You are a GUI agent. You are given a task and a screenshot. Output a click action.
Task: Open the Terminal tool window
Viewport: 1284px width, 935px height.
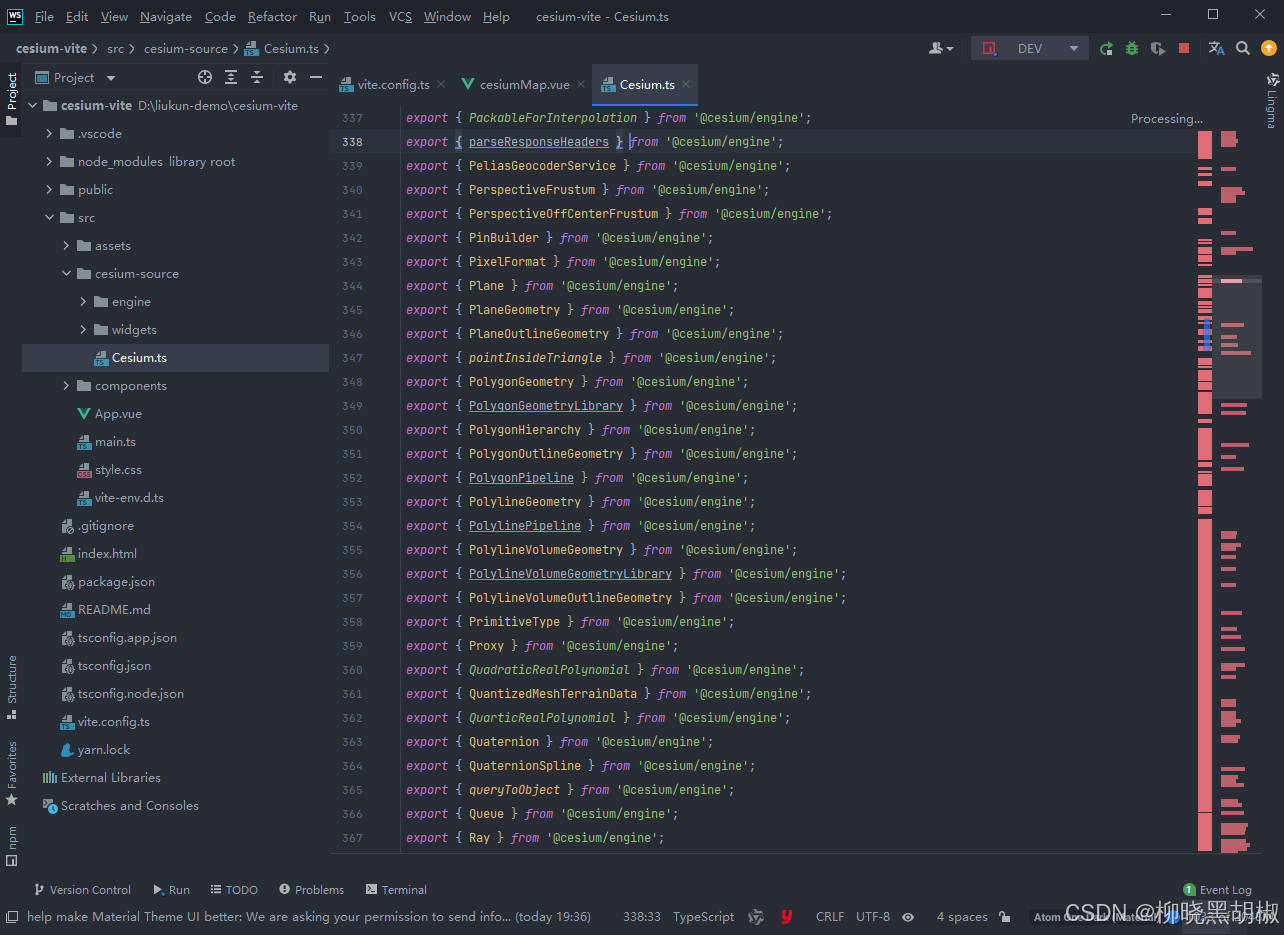(x=396, y=889)
